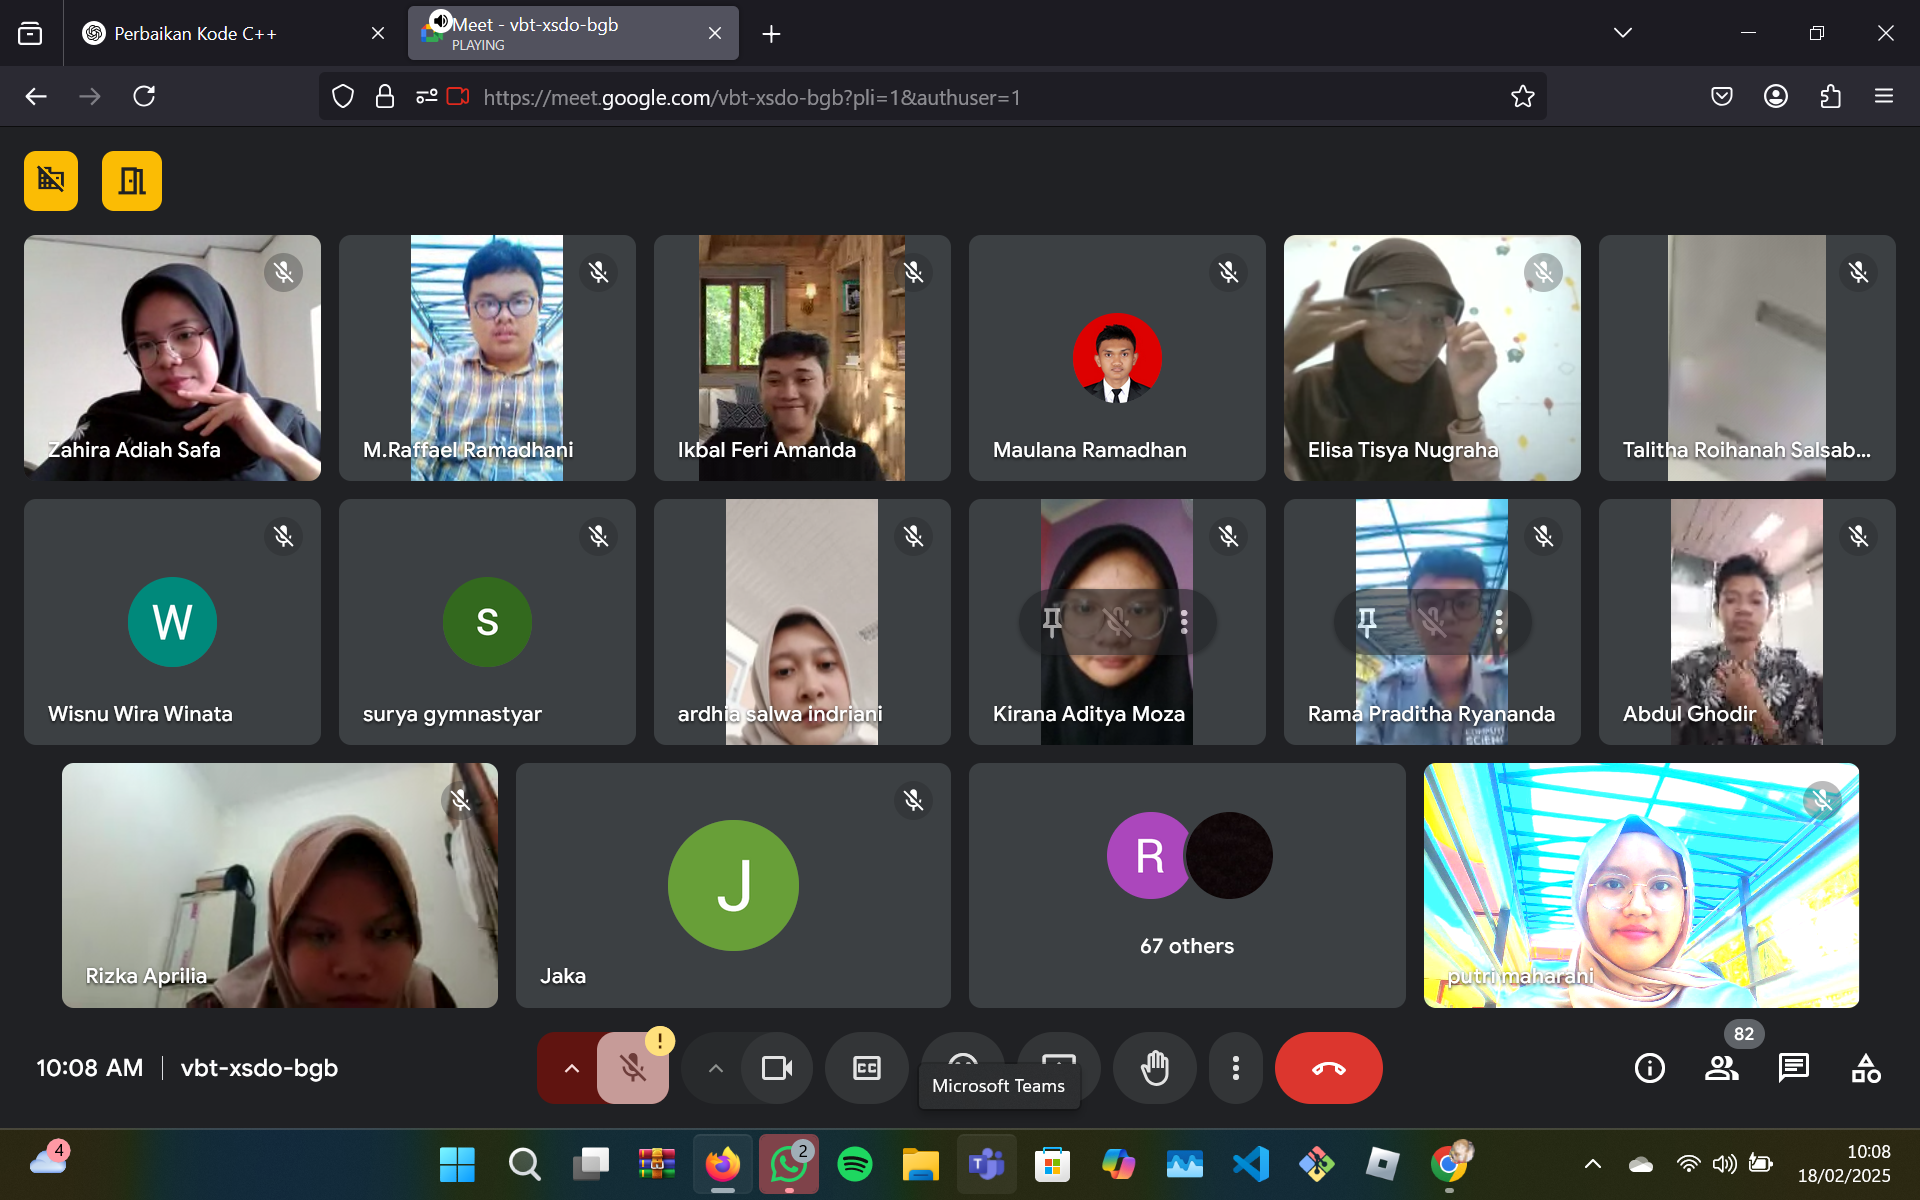
Task: Click the more options three-dot button
Action: click(x=1236, y=1068)
